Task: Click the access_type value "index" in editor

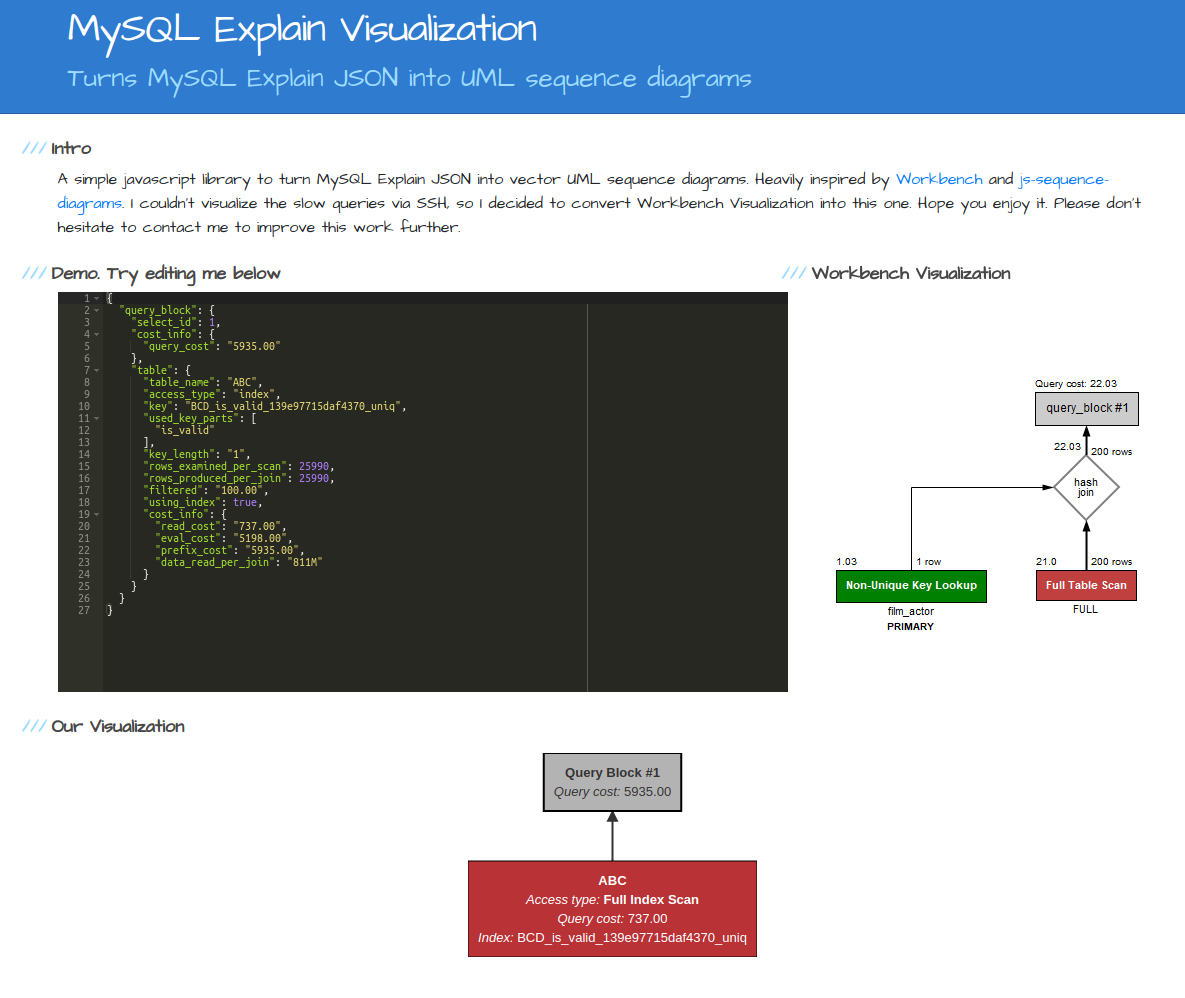Action: (x=254, y=394)
